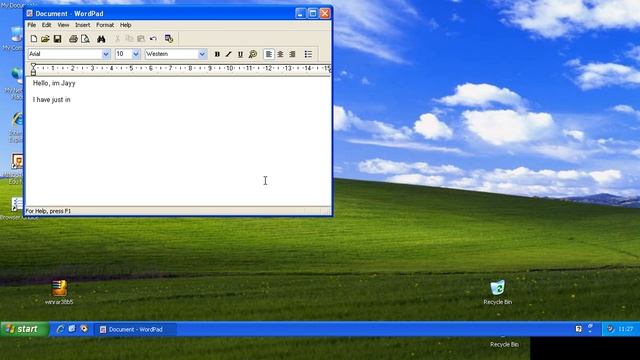Viewport: 640px width, 360px height.
Task: Insert date and time with the toolbar icon
Action: point(169,39)
